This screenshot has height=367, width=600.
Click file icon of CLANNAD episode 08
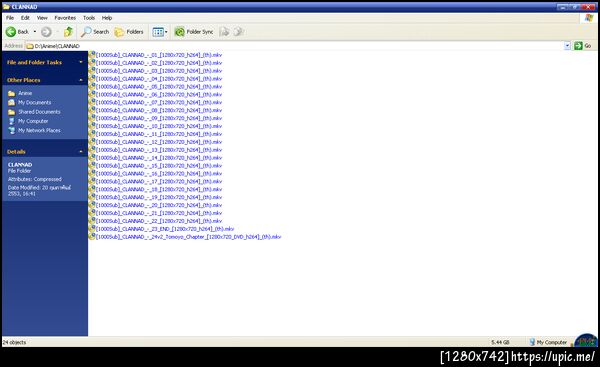92,110
